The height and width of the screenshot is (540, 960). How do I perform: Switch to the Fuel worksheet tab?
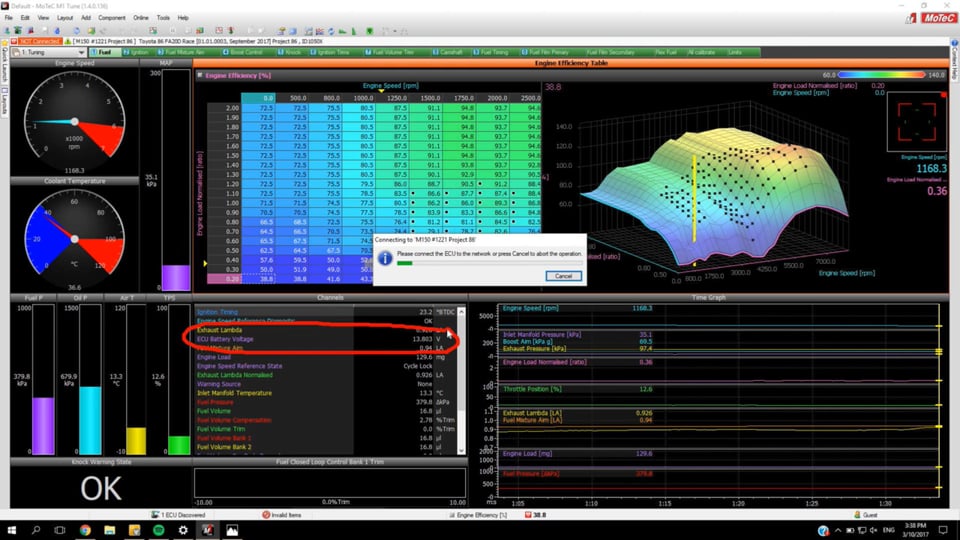(x=104, y=53)
